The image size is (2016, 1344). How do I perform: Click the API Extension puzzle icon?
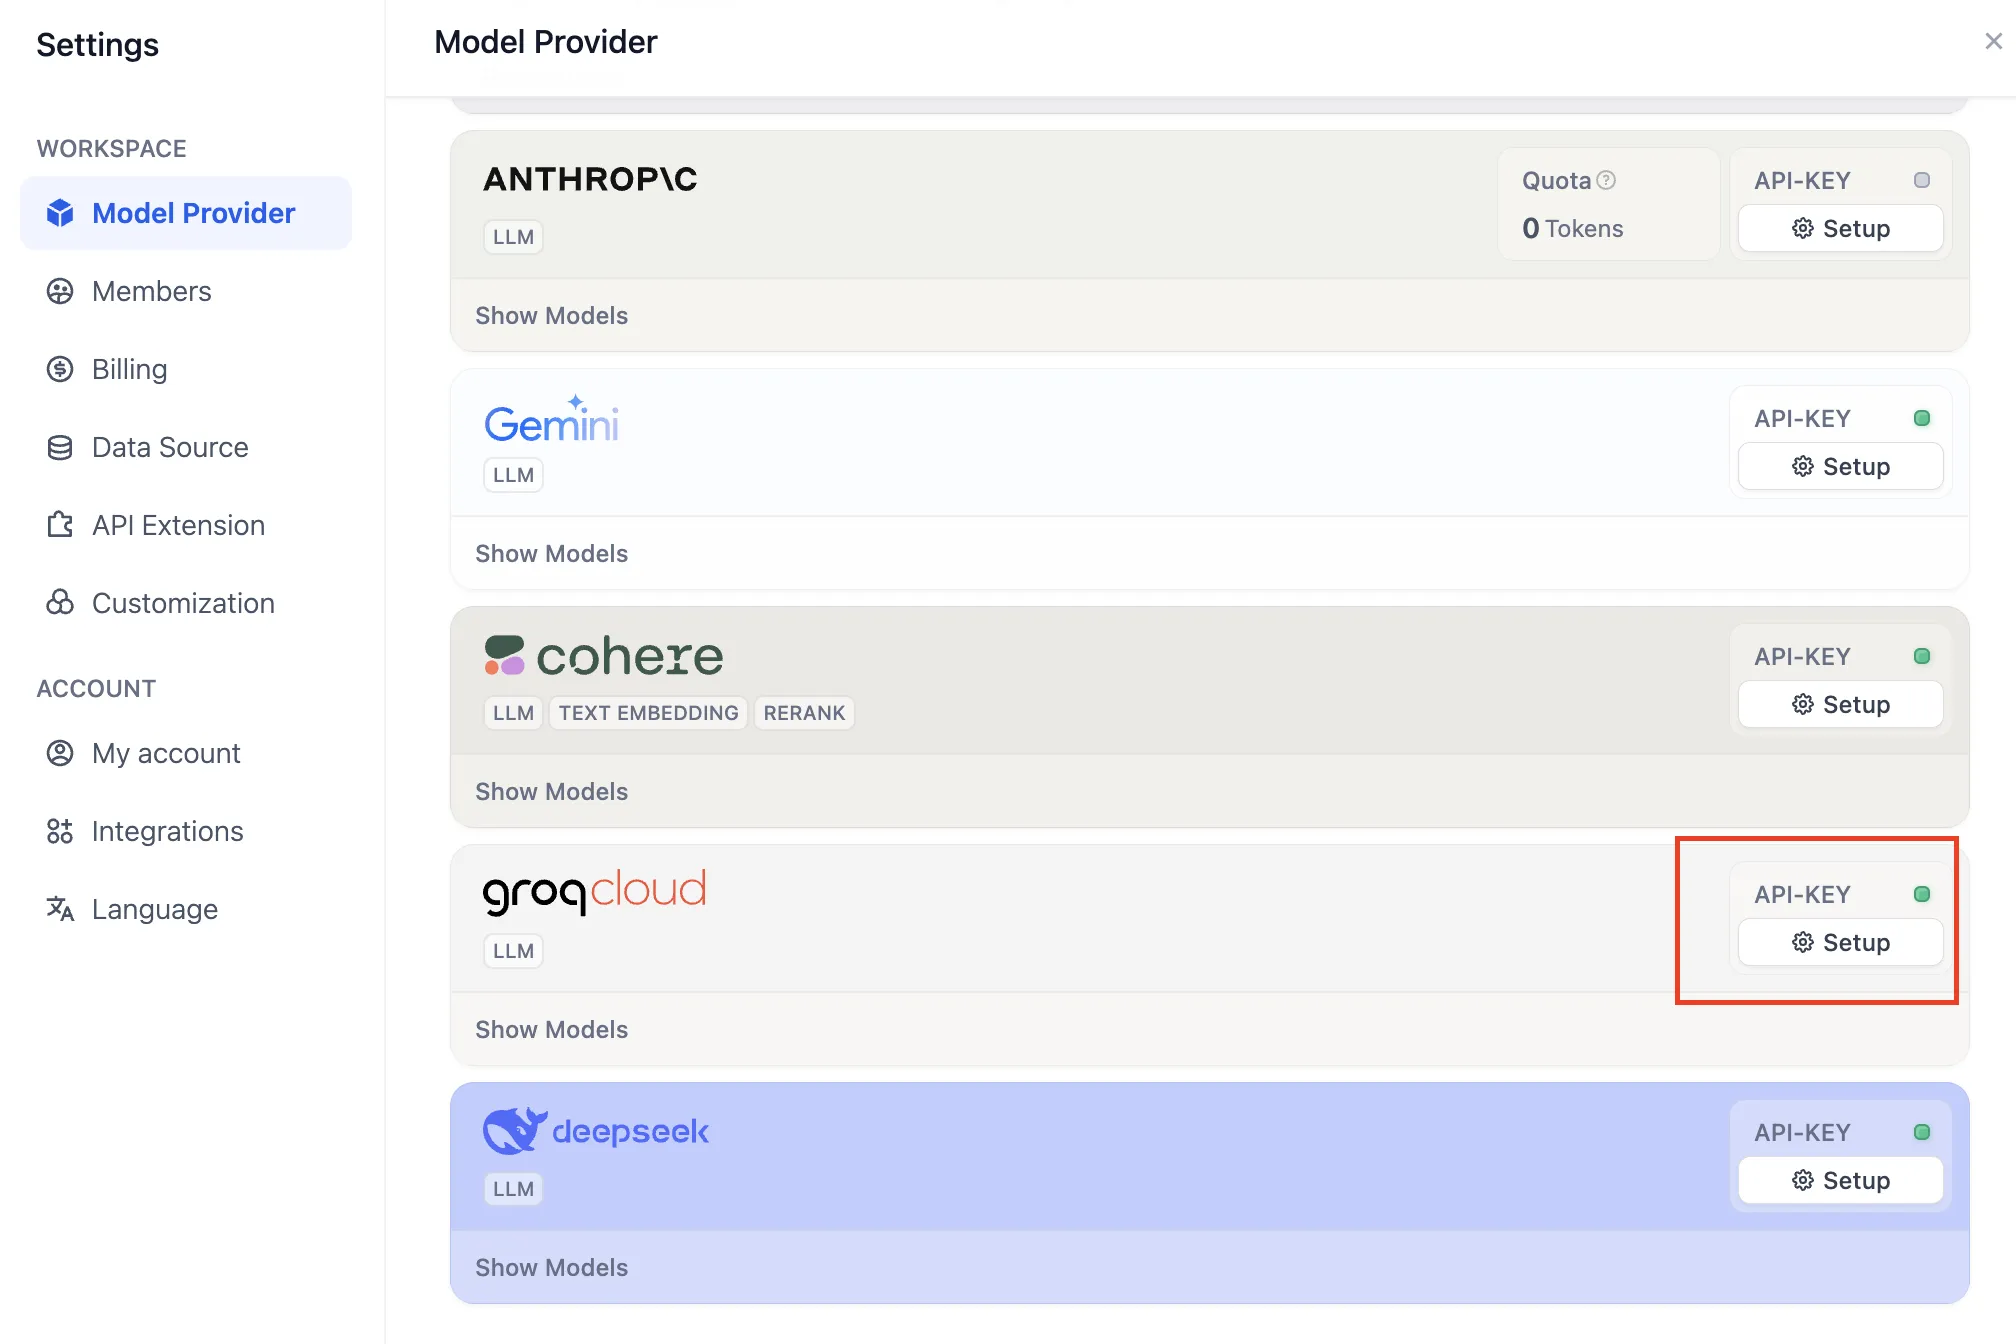pyautogui.click(x=60, y=525)
